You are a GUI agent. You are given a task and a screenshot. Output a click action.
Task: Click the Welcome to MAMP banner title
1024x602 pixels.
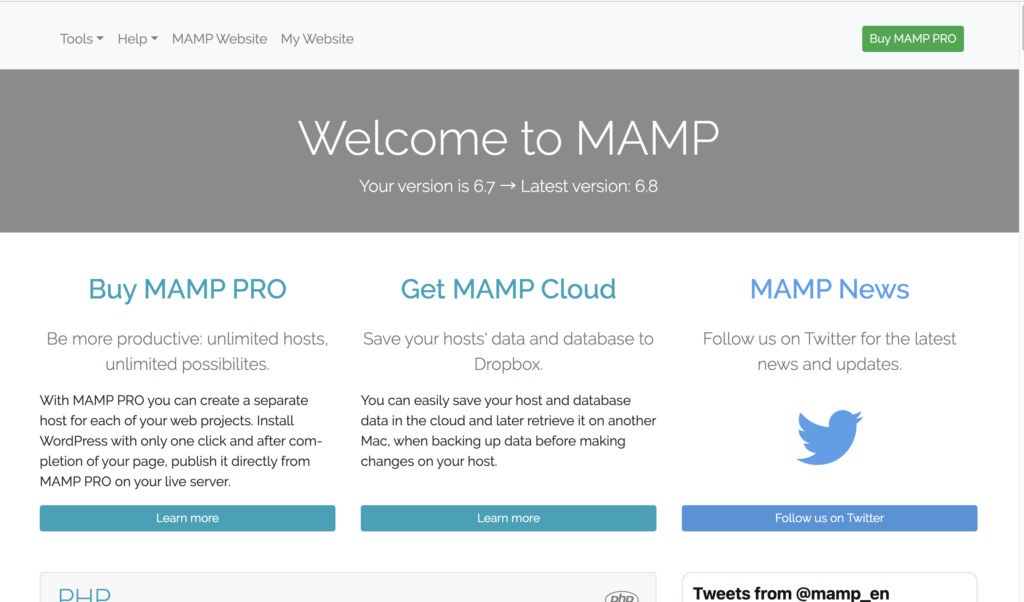508,137
